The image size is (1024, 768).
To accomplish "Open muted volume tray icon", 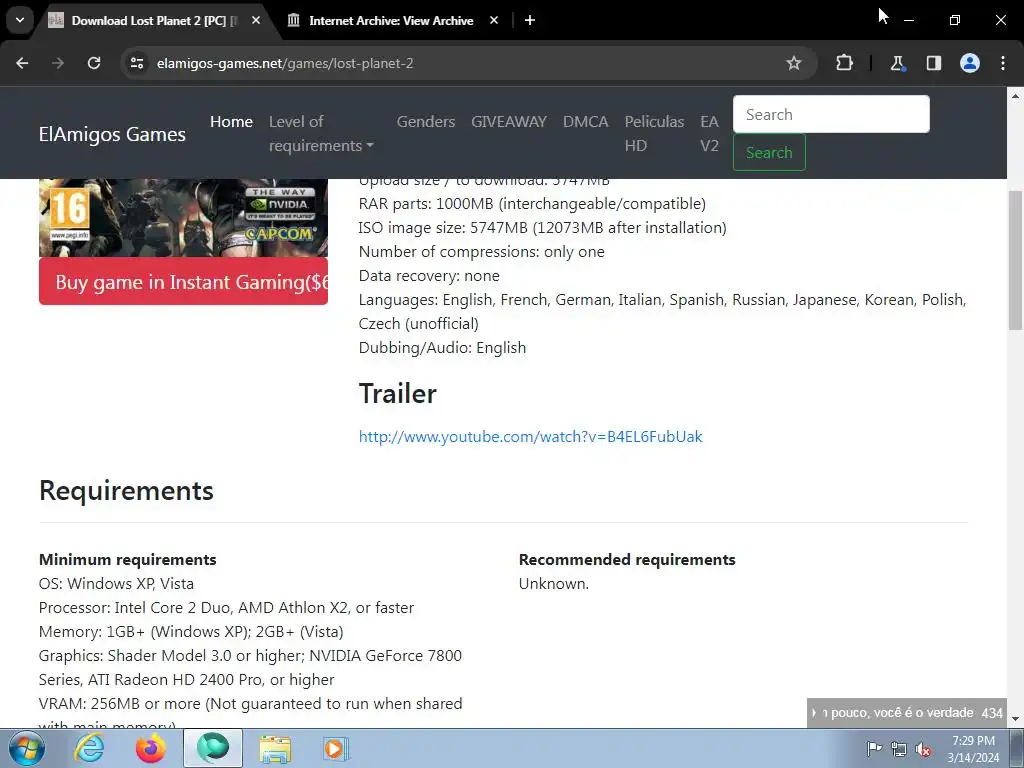I will tap(923, 749).
